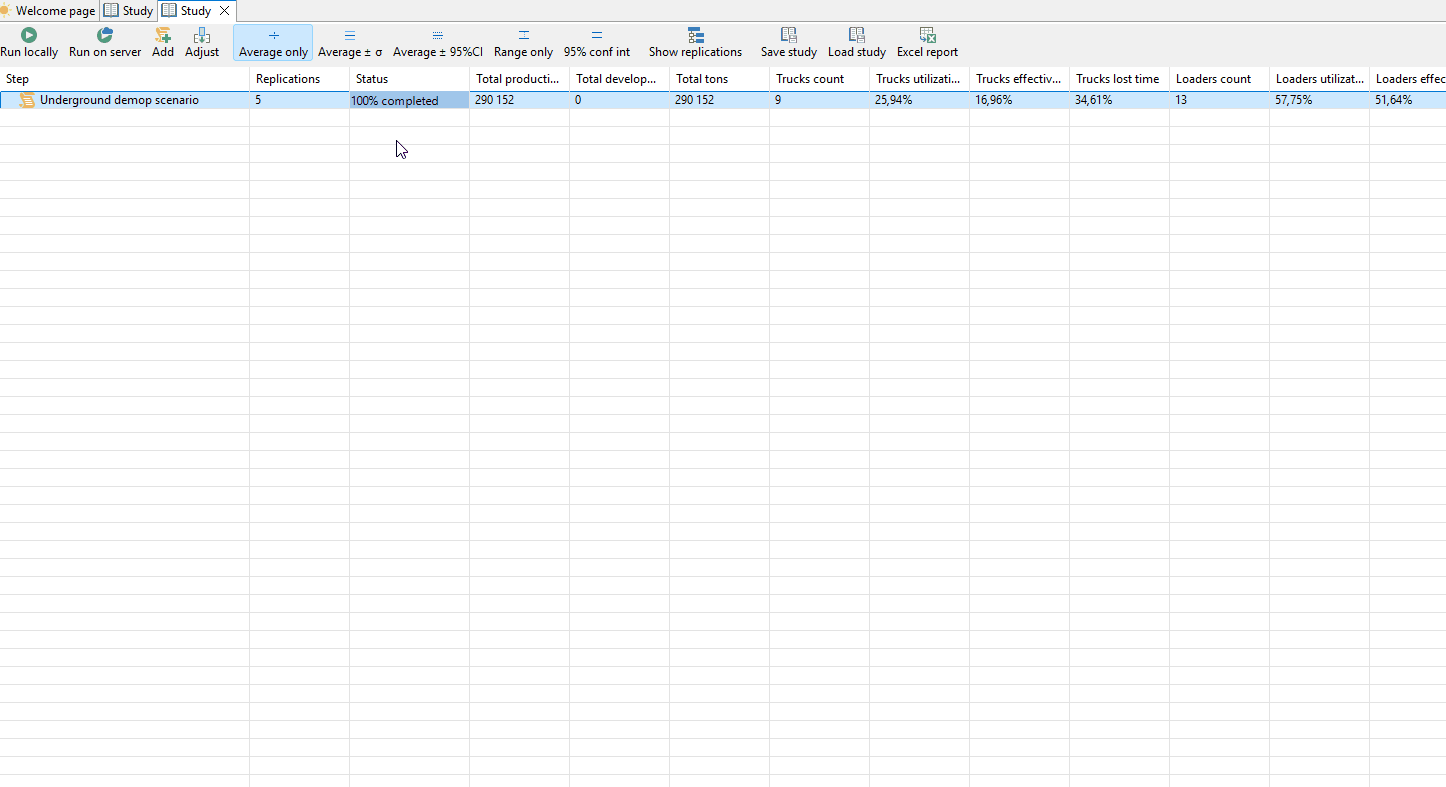
Task: Add a new step with Add button
Action: point(163,43)
